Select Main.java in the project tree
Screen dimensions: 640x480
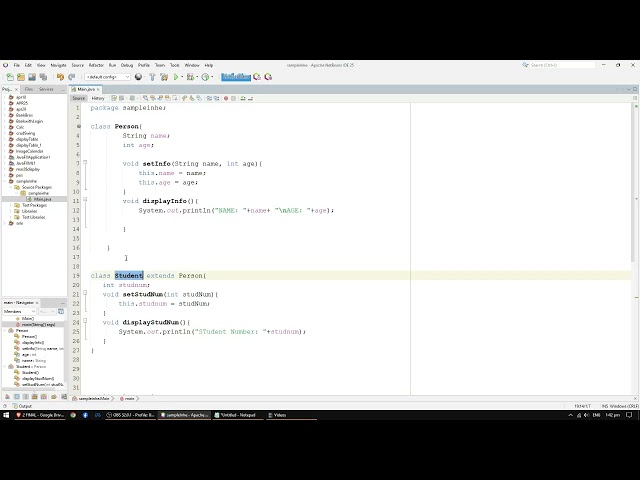coord(42,199)
